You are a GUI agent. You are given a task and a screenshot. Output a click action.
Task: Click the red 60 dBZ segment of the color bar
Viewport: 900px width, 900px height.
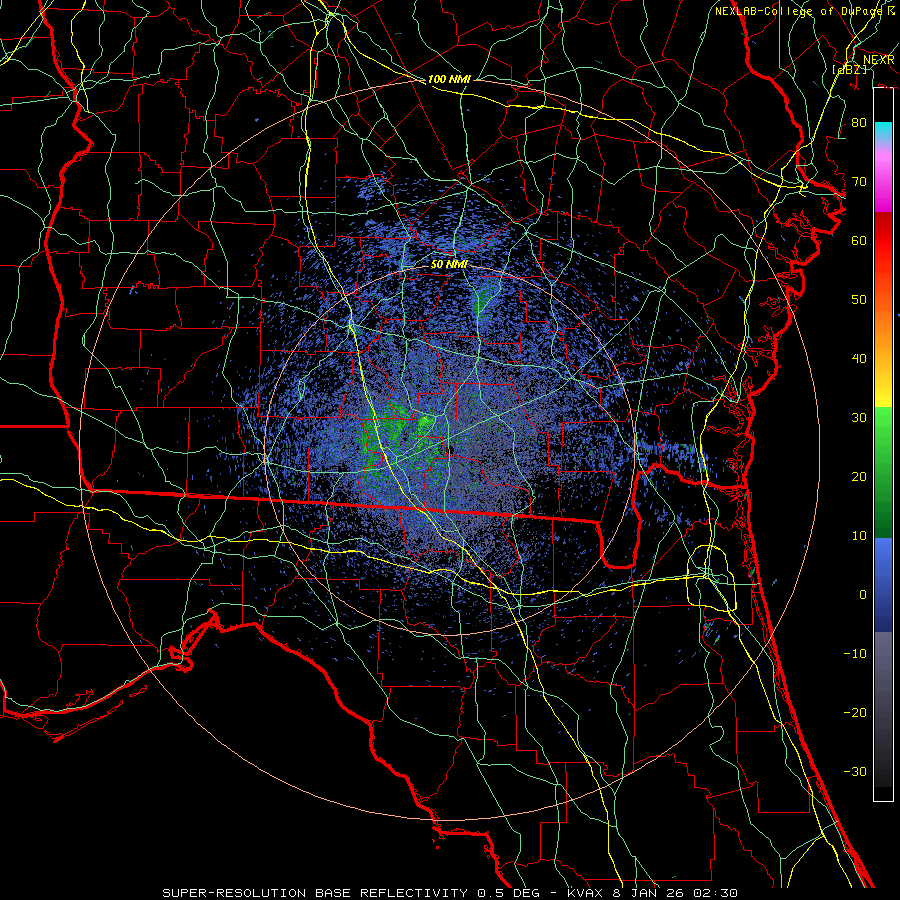[x=883, y=240]
